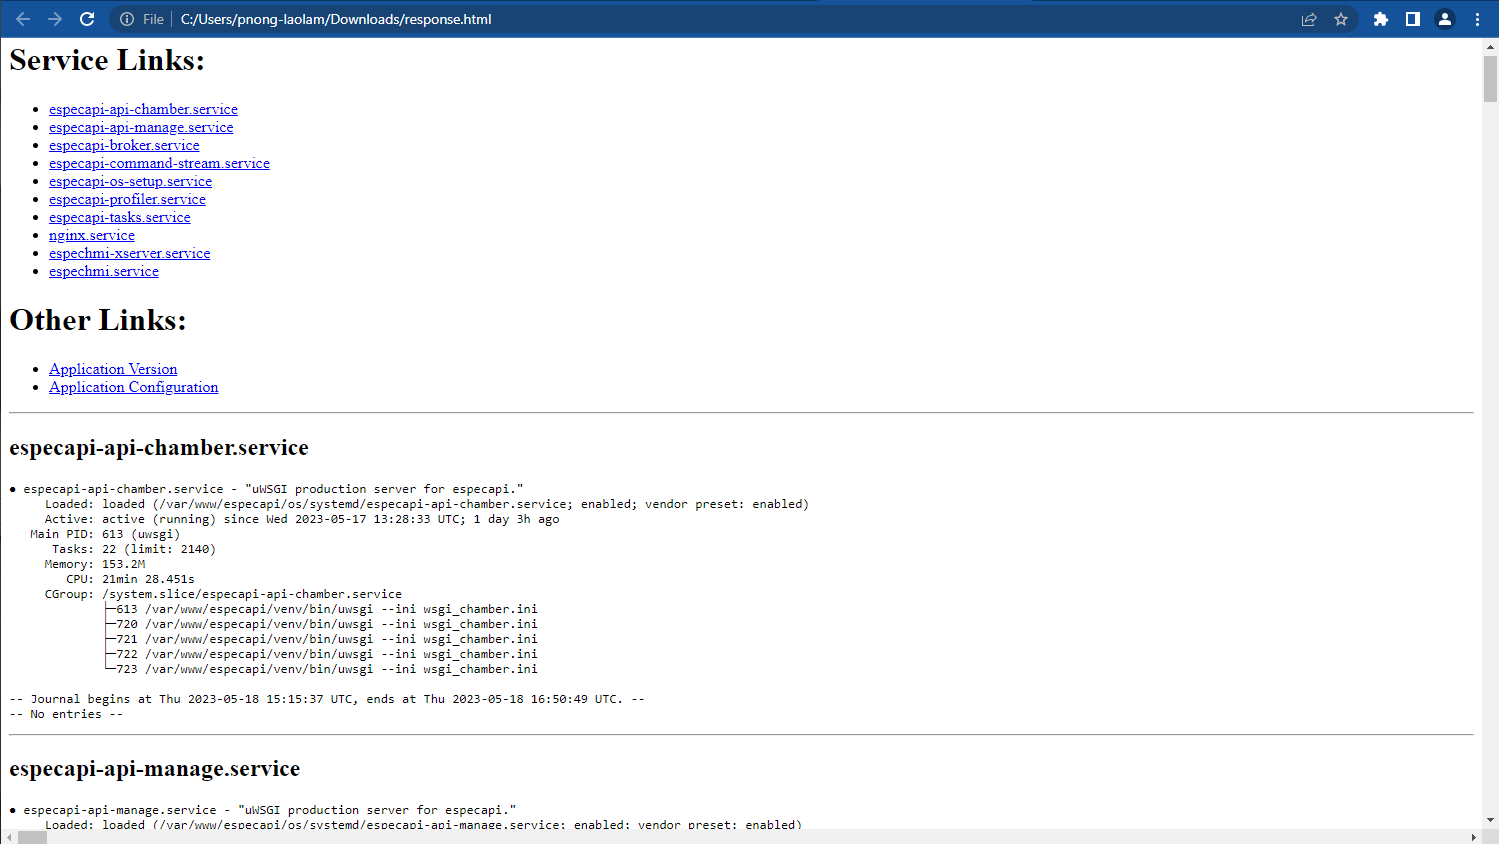This screenshot has height=844, width=1499.
Task: Click the address bar file path
Action: [336, 19]
